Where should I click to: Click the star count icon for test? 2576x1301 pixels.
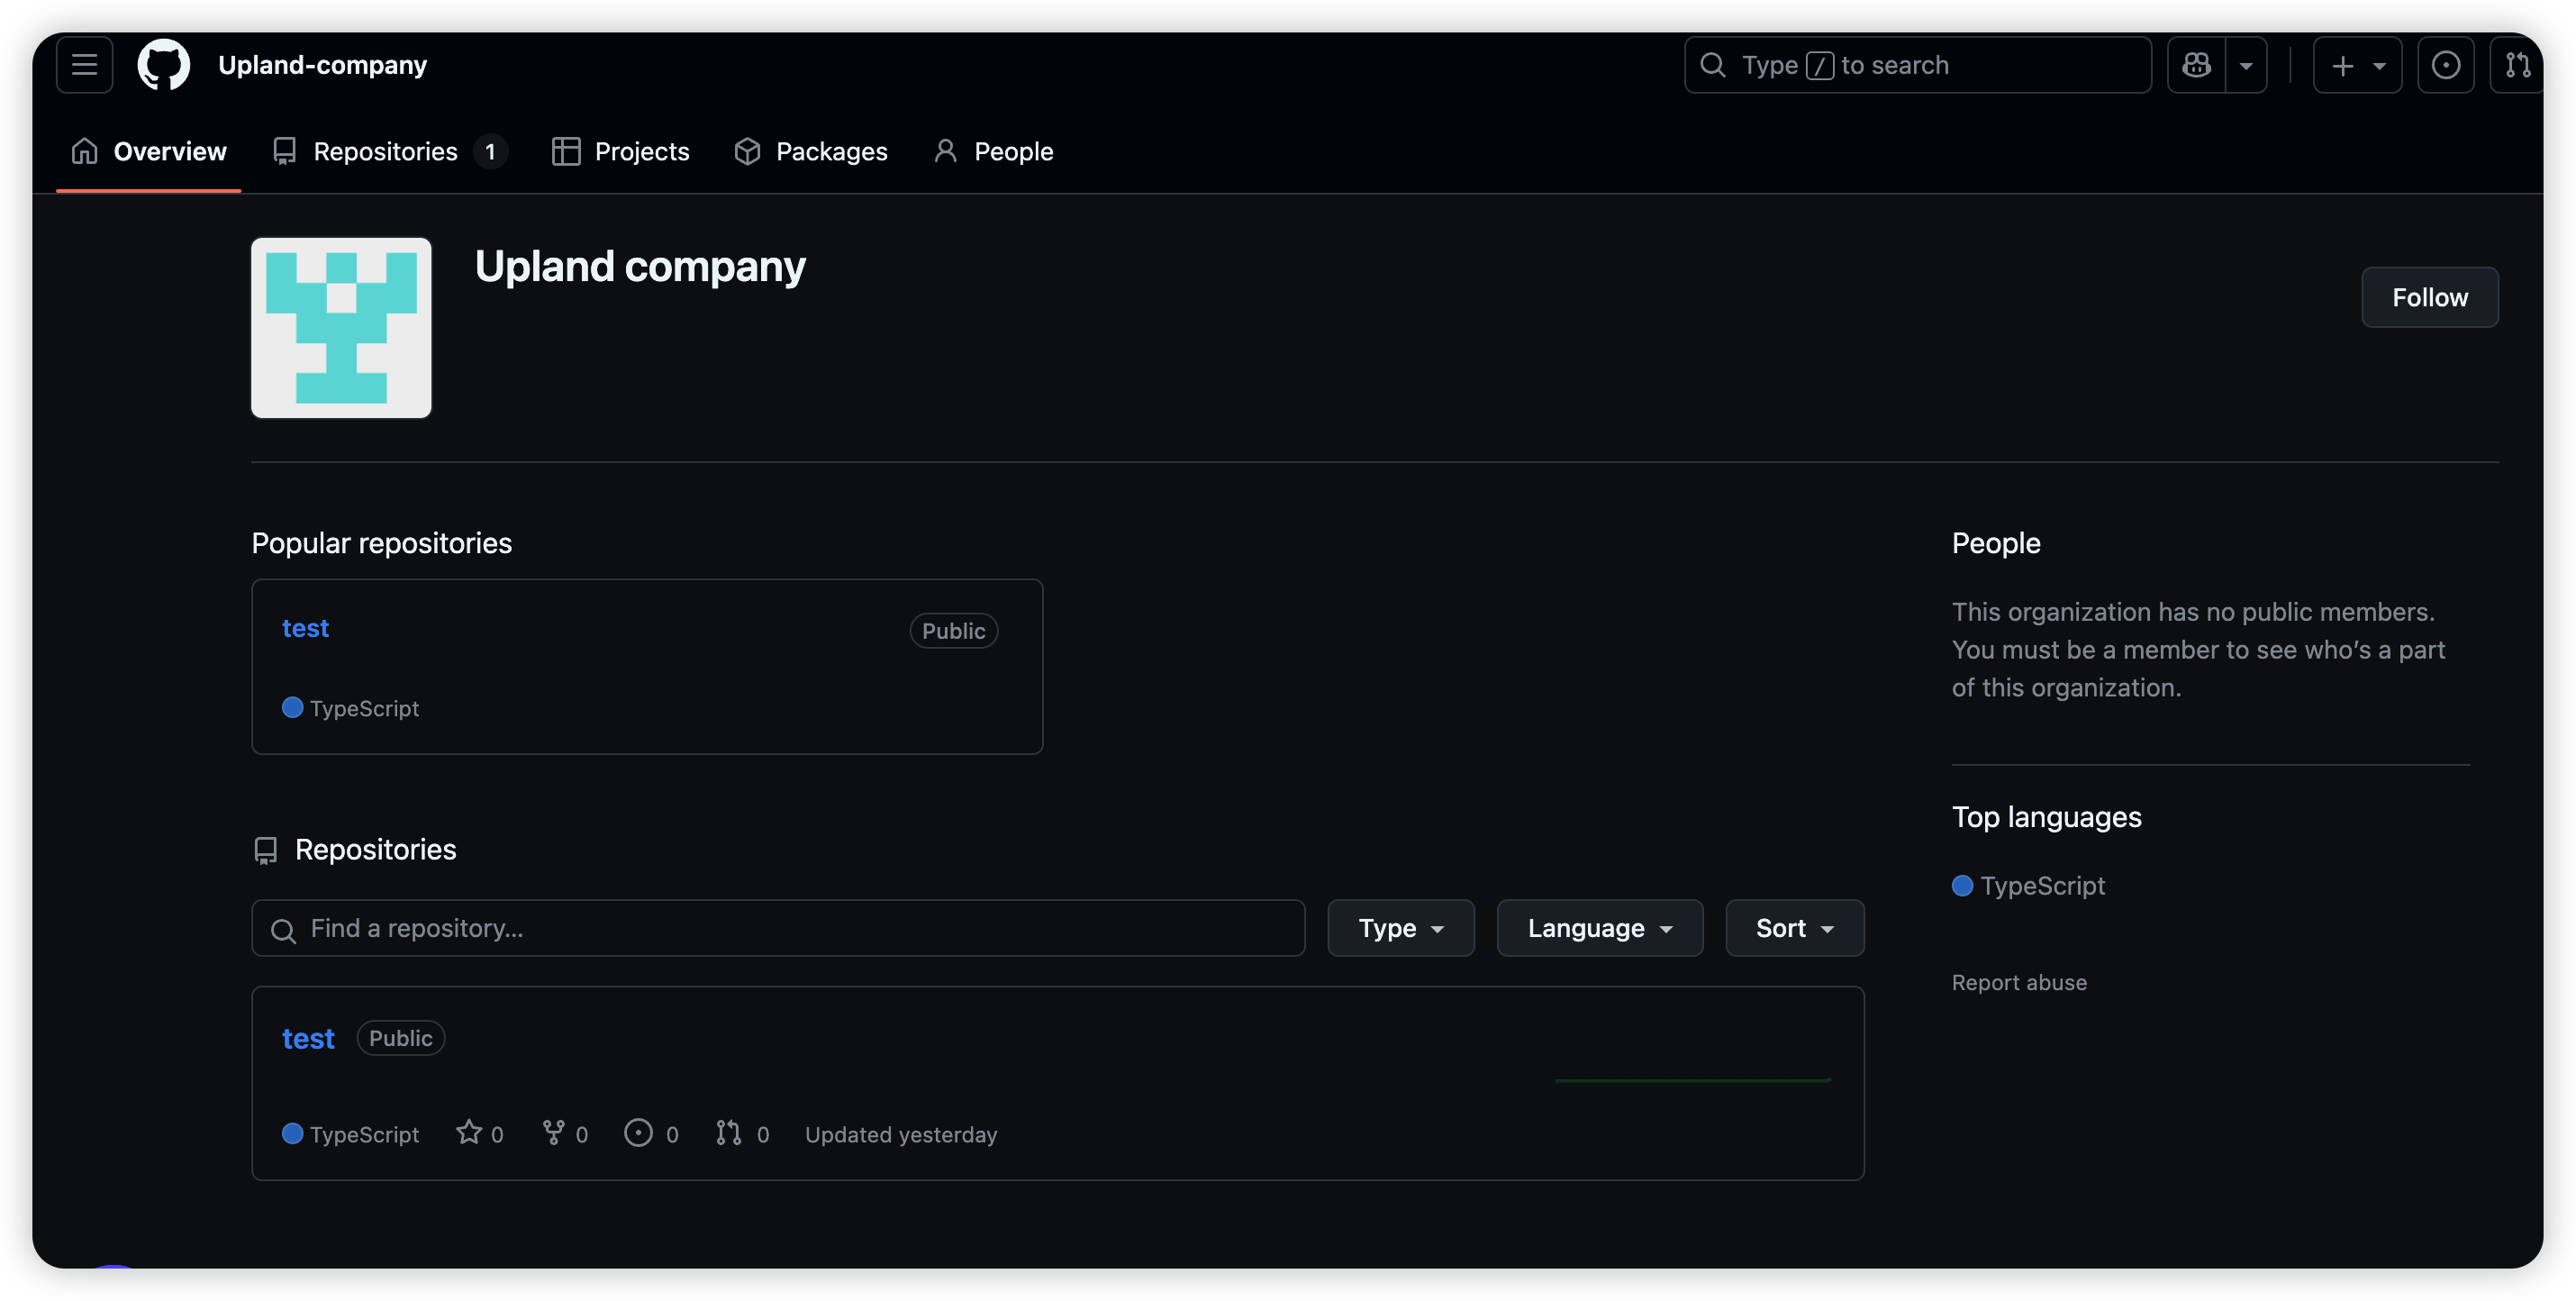click(x=469, y=1133)
